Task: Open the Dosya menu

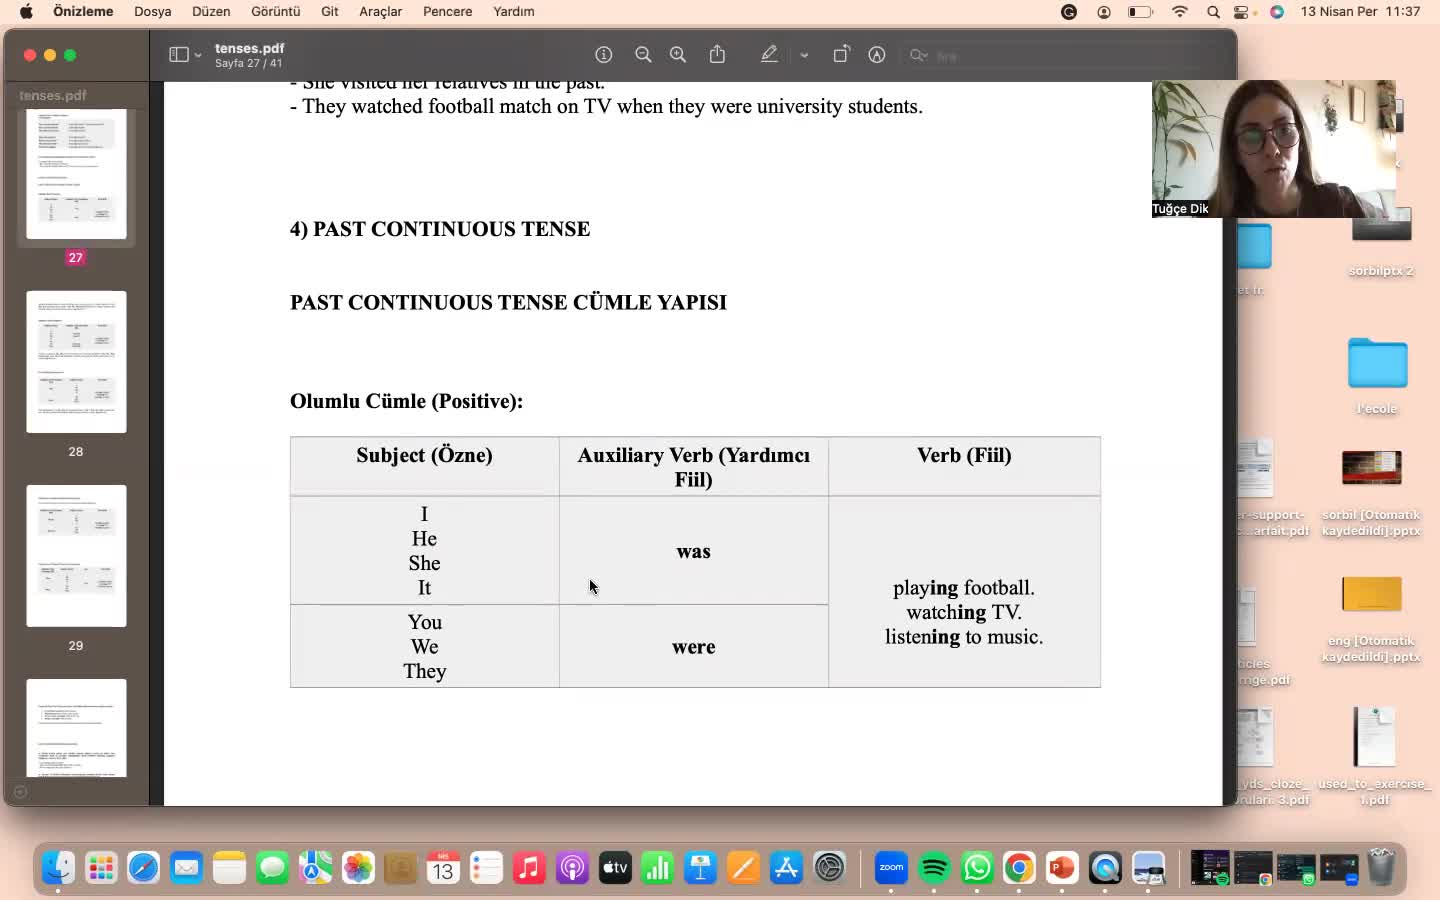Action: pyautogui.click(x=153, y=12)
